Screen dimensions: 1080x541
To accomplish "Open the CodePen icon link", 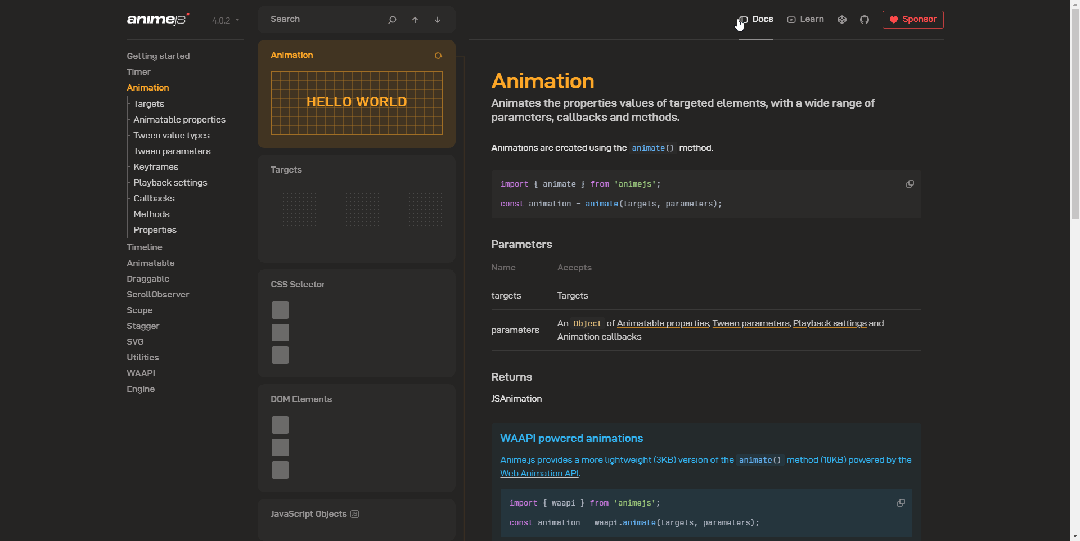I will click(842, 20).
